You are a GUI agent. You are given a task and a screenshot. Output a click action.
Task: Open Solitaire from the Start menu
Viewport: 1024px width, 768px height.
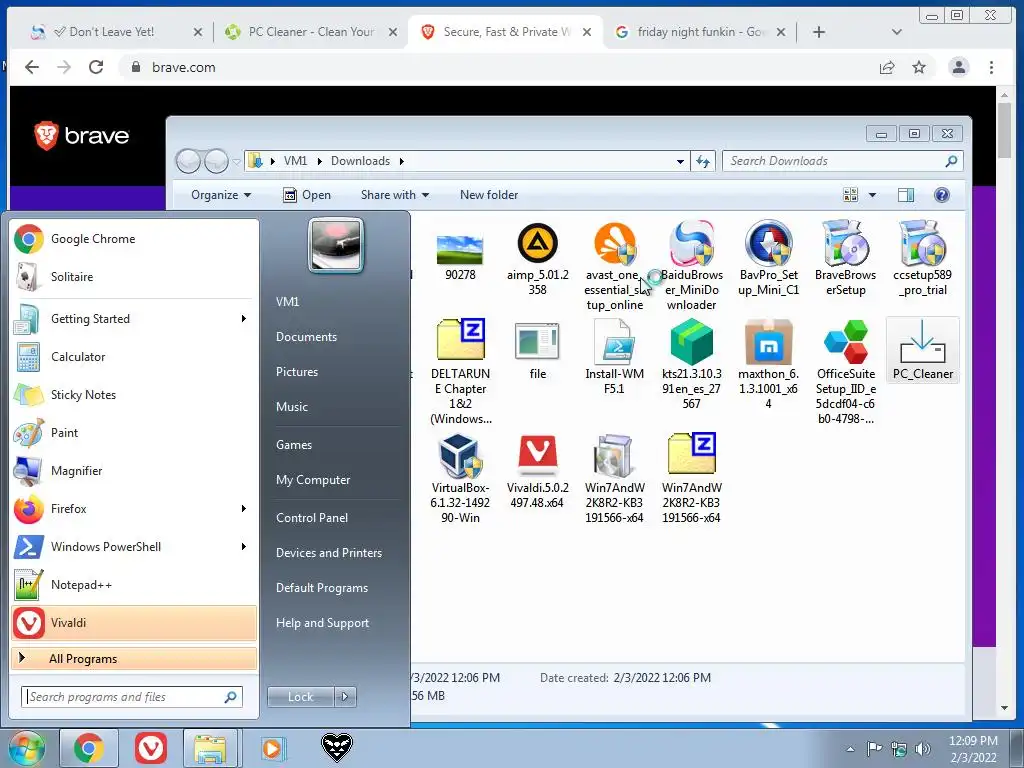134,277
